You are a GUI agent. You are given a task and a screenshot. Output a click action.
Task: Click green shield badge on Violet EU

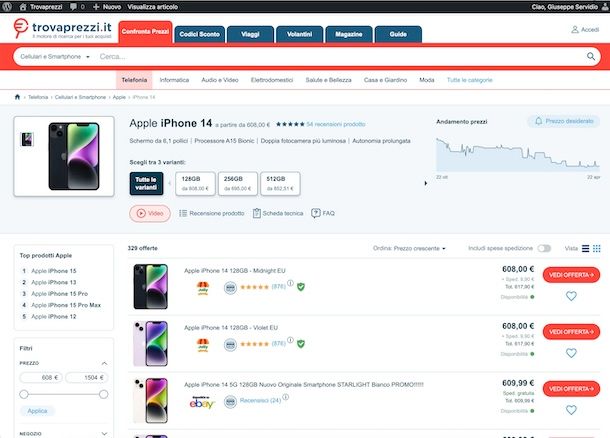tap(301, 344)
